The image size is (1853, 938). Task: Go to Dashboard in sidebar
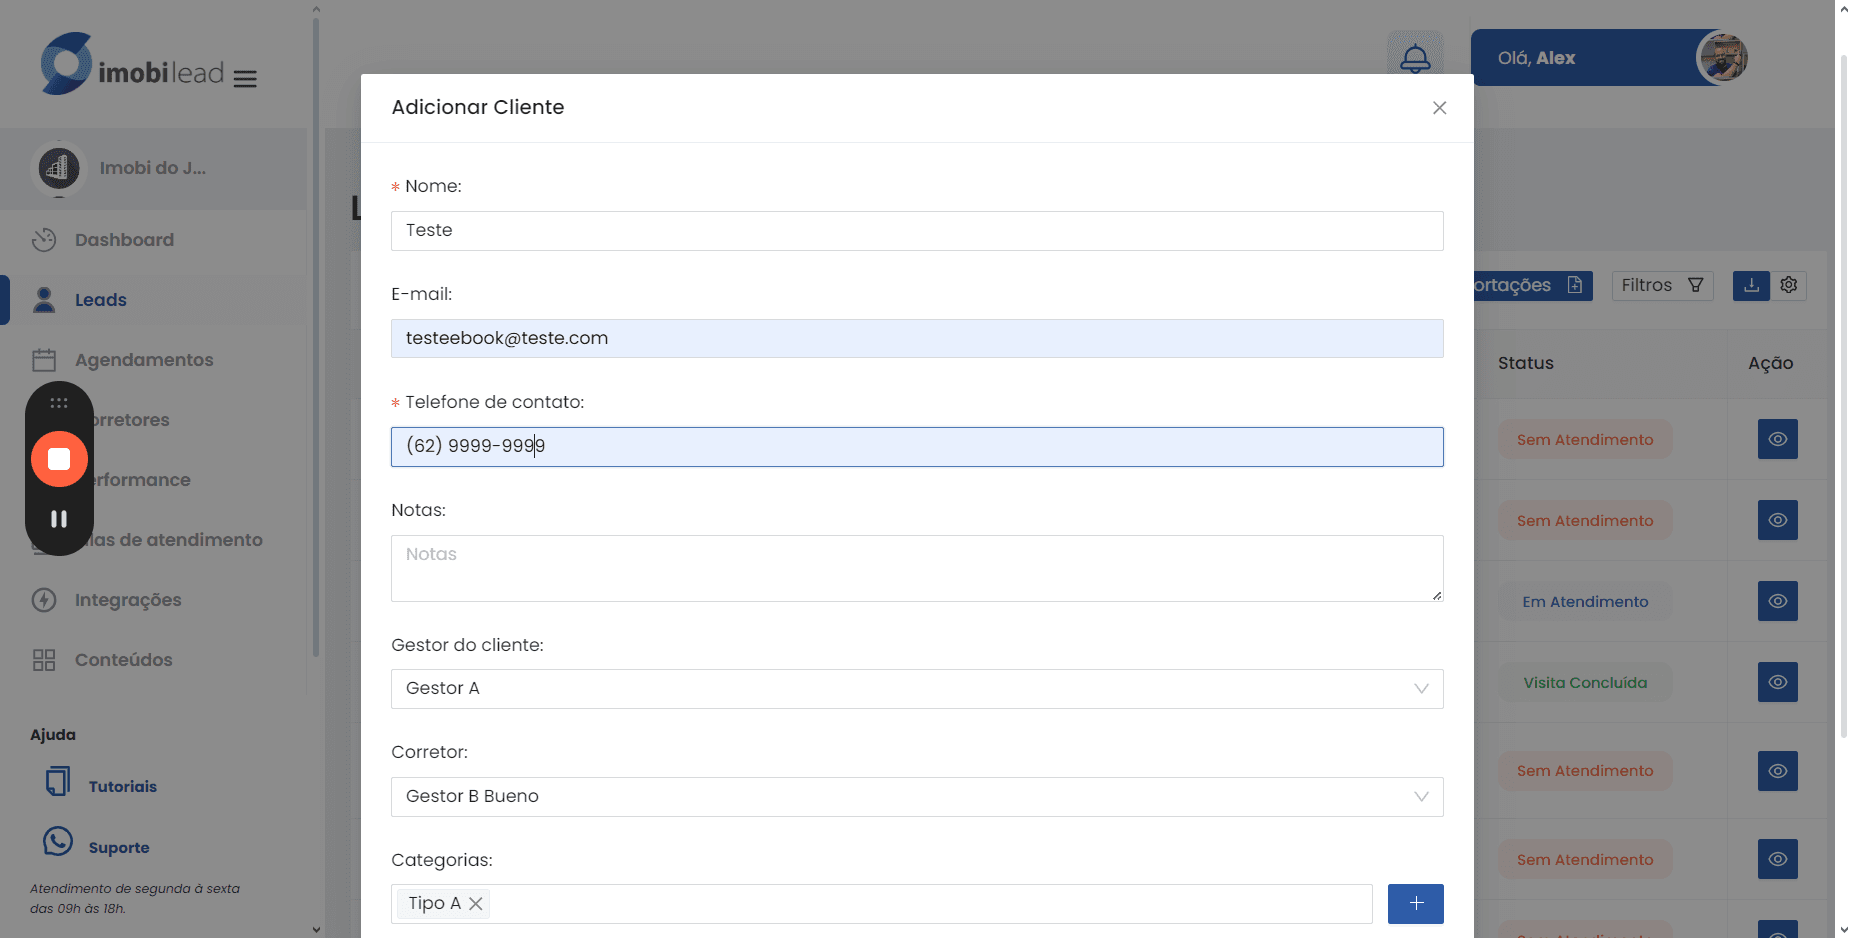pyautogui.click(x=124, y=240)
